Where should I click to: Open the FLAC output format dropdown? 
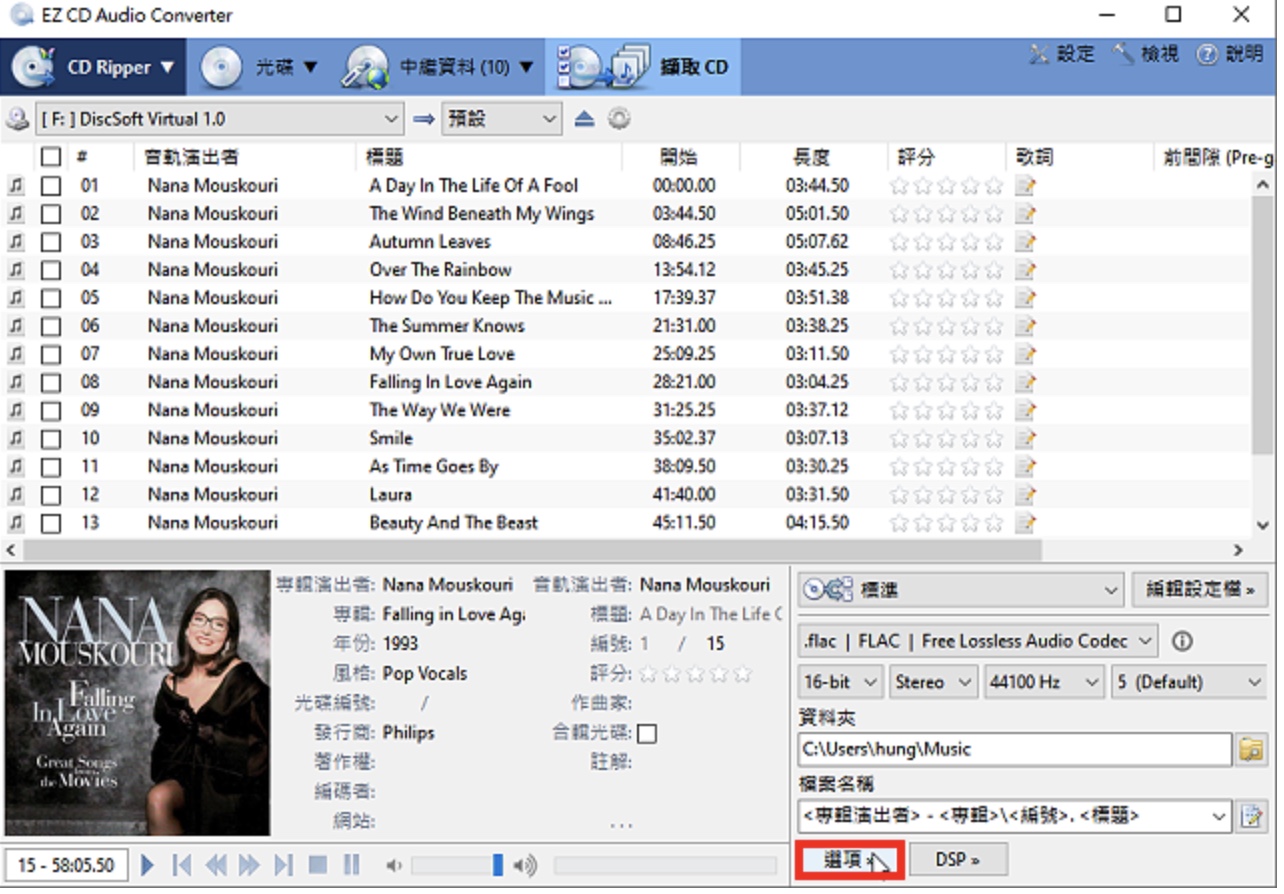(x=978, y=642)
